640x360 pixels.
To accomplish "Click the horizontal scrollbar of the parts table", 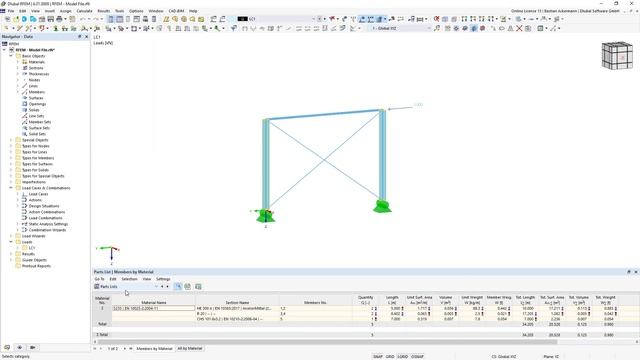I will pyautogui.click(x=327, y=342).
